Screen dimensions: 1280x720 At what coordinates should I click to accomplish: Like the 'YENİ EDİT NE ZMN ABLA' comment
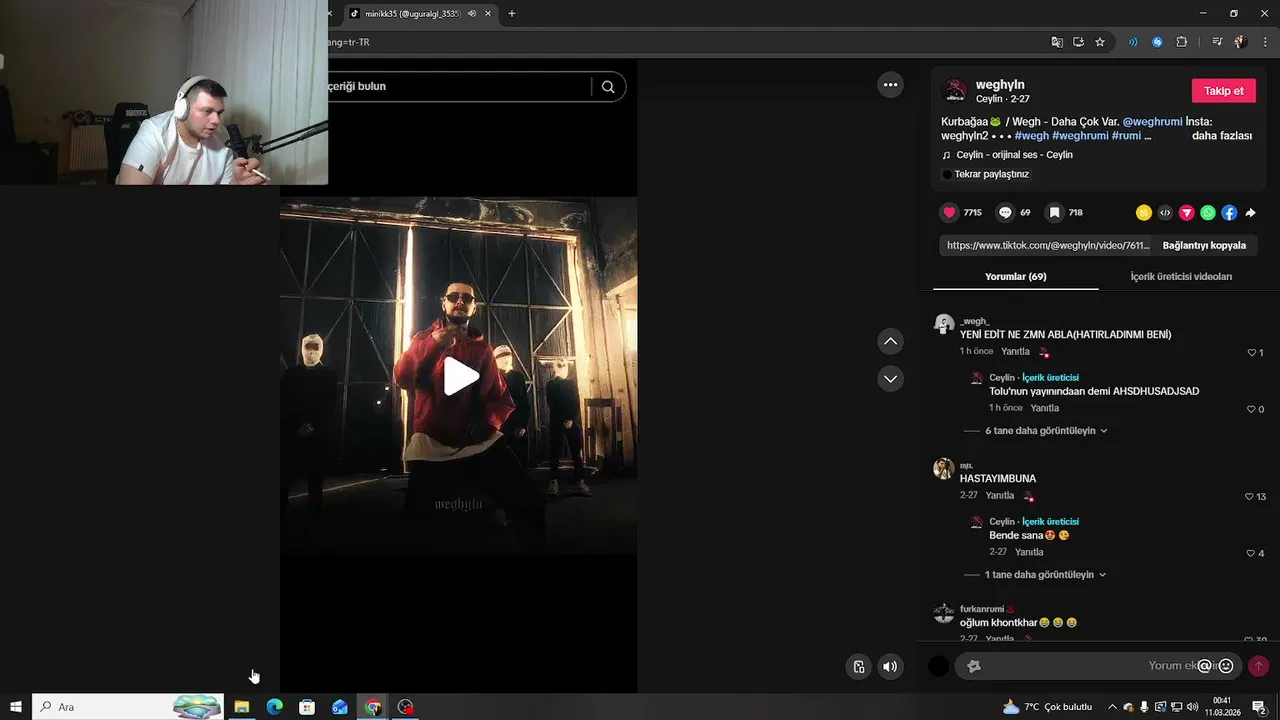pyautogui.click(x=1251, y=353)
